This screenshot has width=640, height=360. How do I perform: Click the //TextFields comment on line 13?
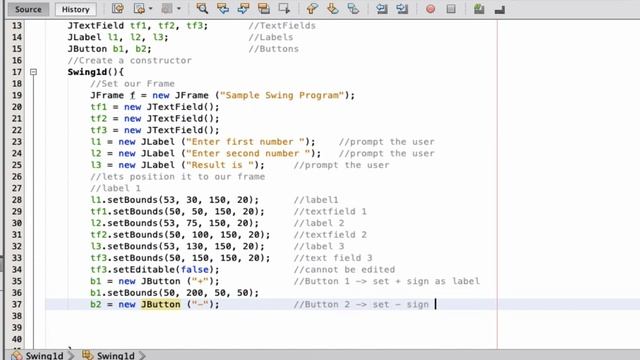click(282, 26)
